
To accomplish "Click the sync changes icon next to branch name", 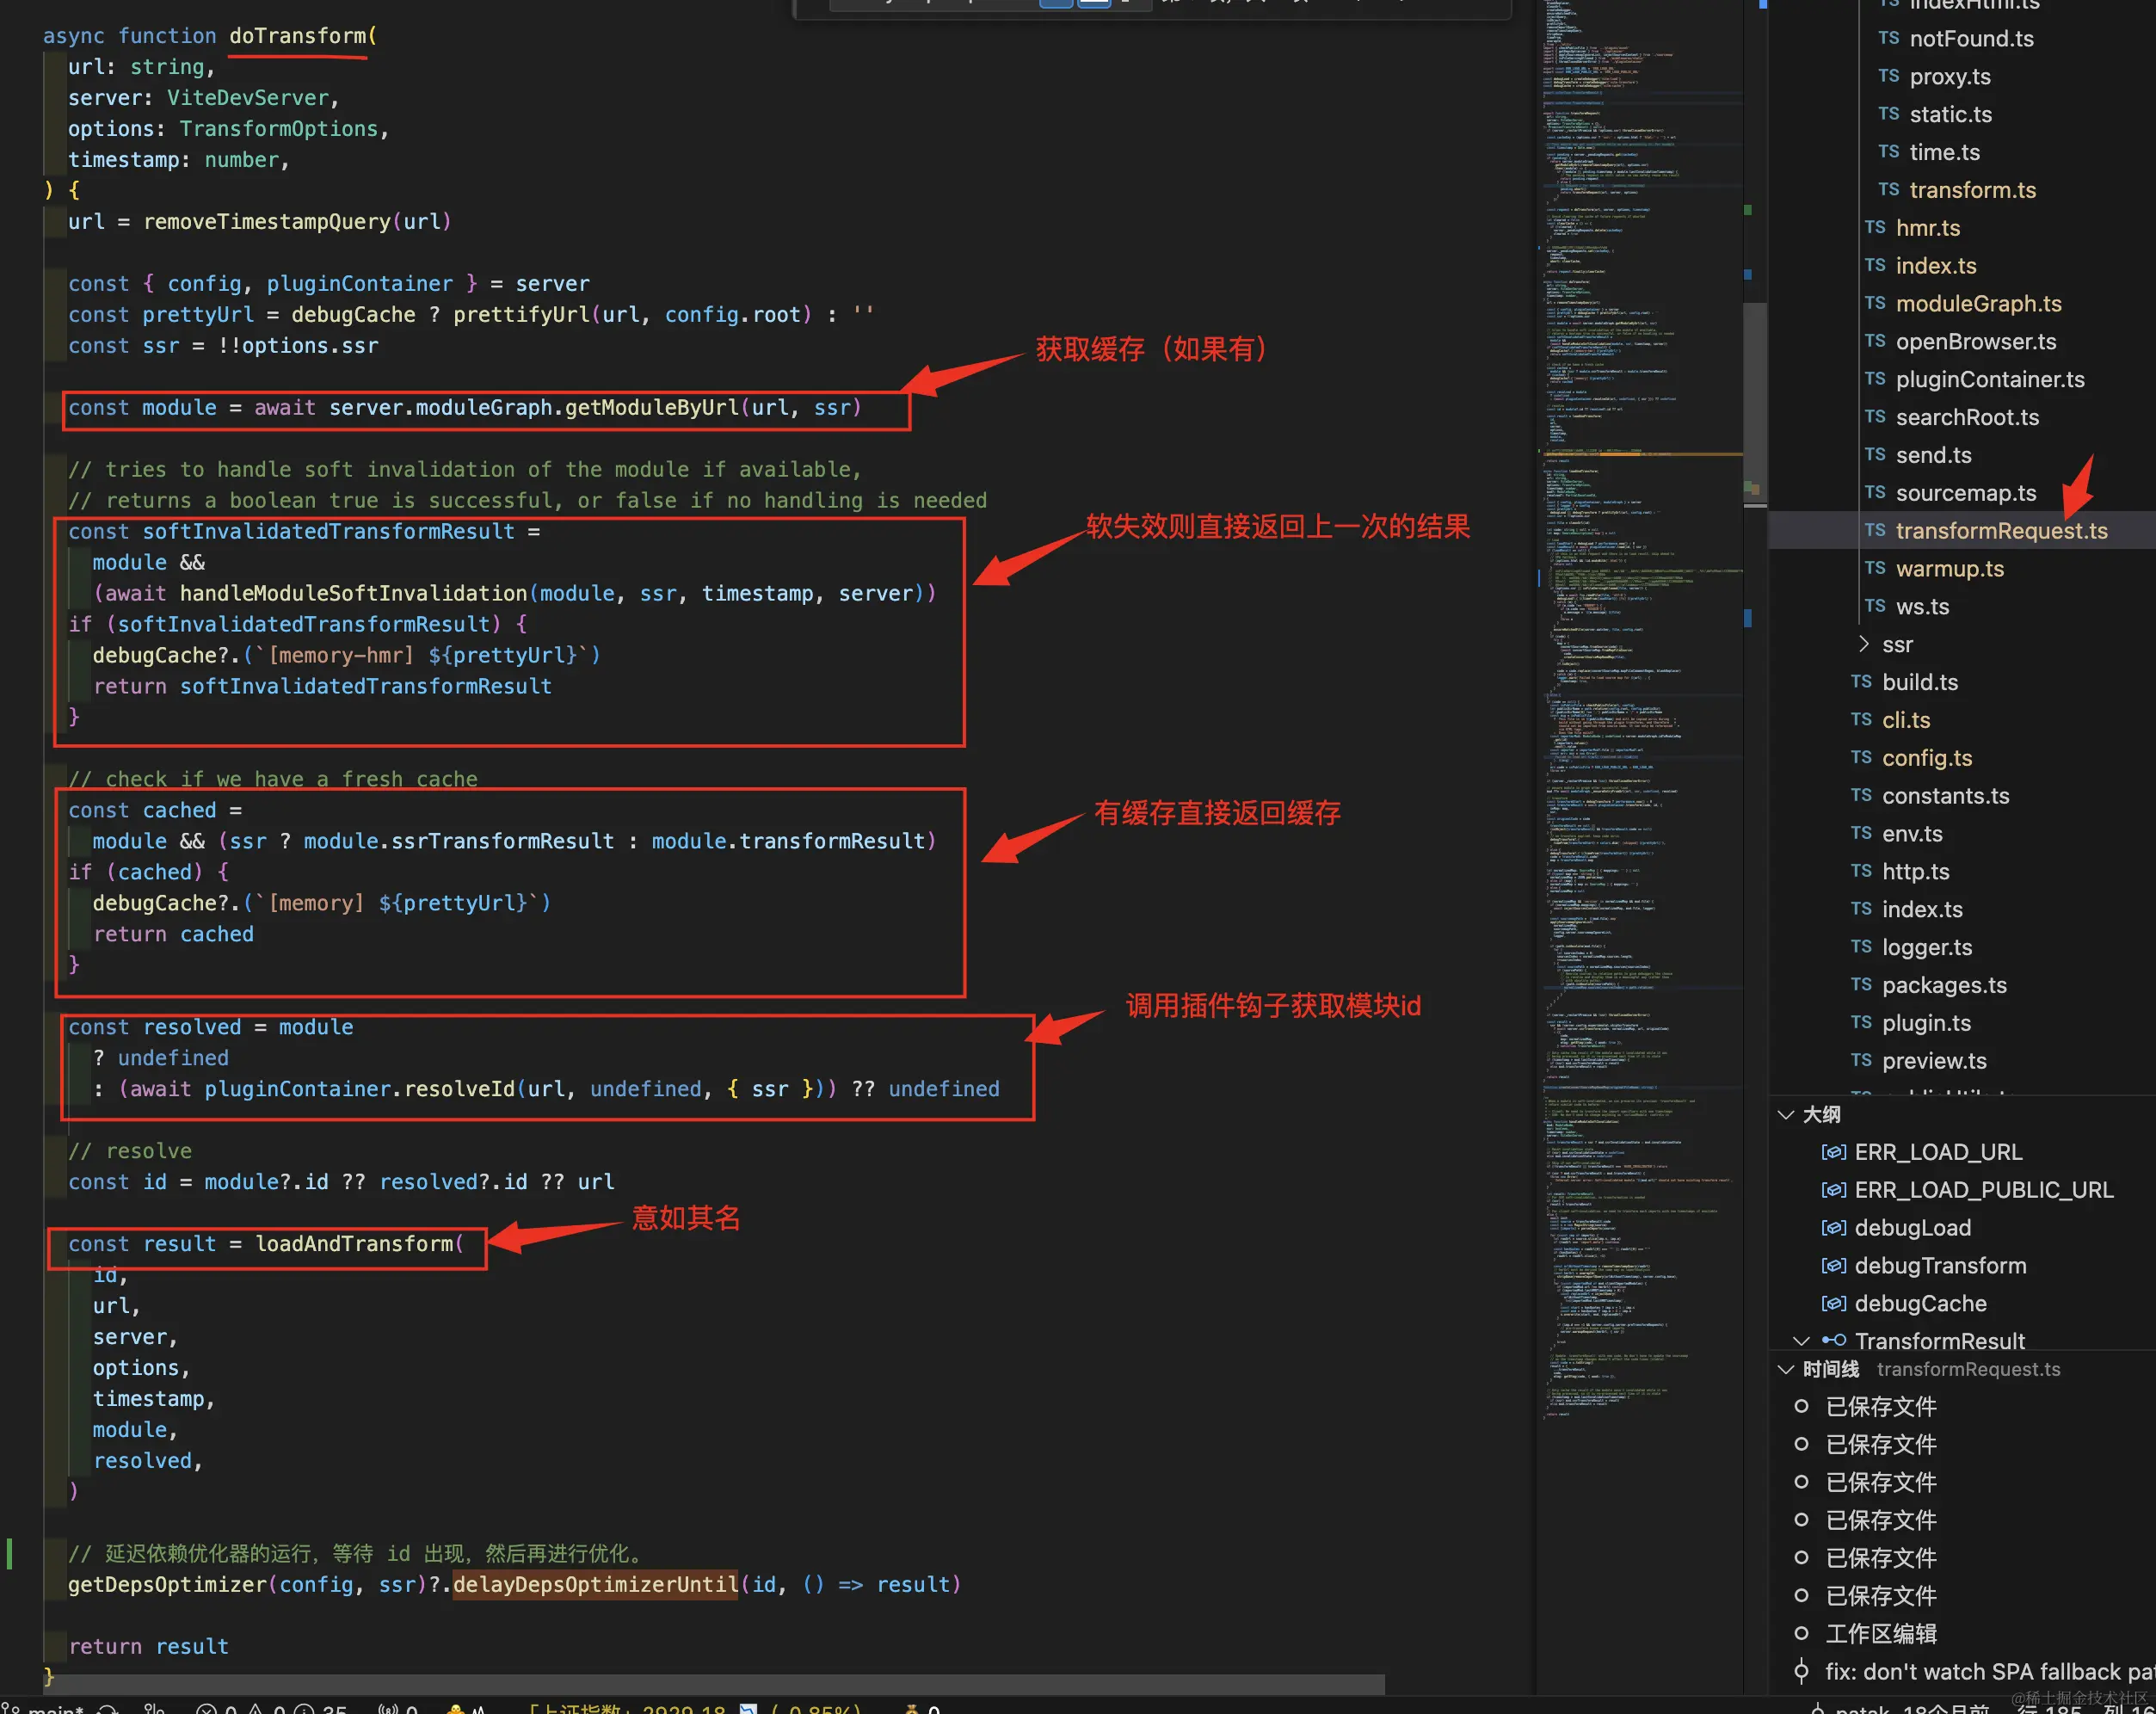I will click(107, 1708).
